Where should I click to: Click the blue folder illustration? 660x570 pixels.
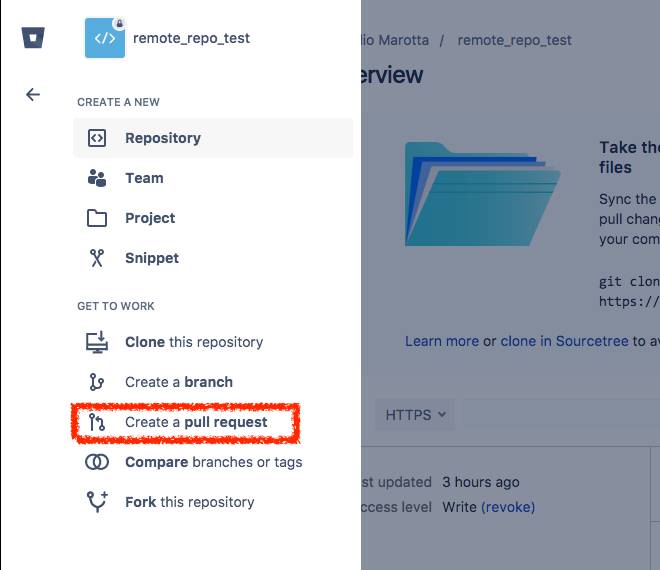click(x=482, y=194)
